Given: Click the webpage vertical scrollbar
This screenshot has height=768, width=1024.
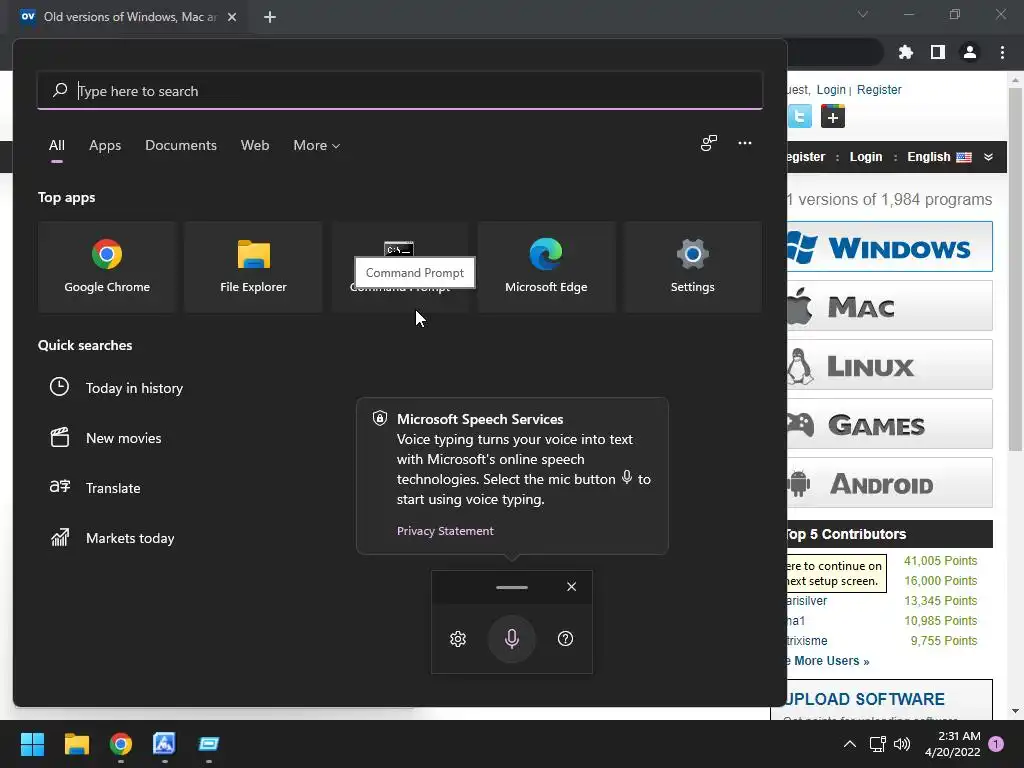Looking at the screenshot, I should 1015,269.
